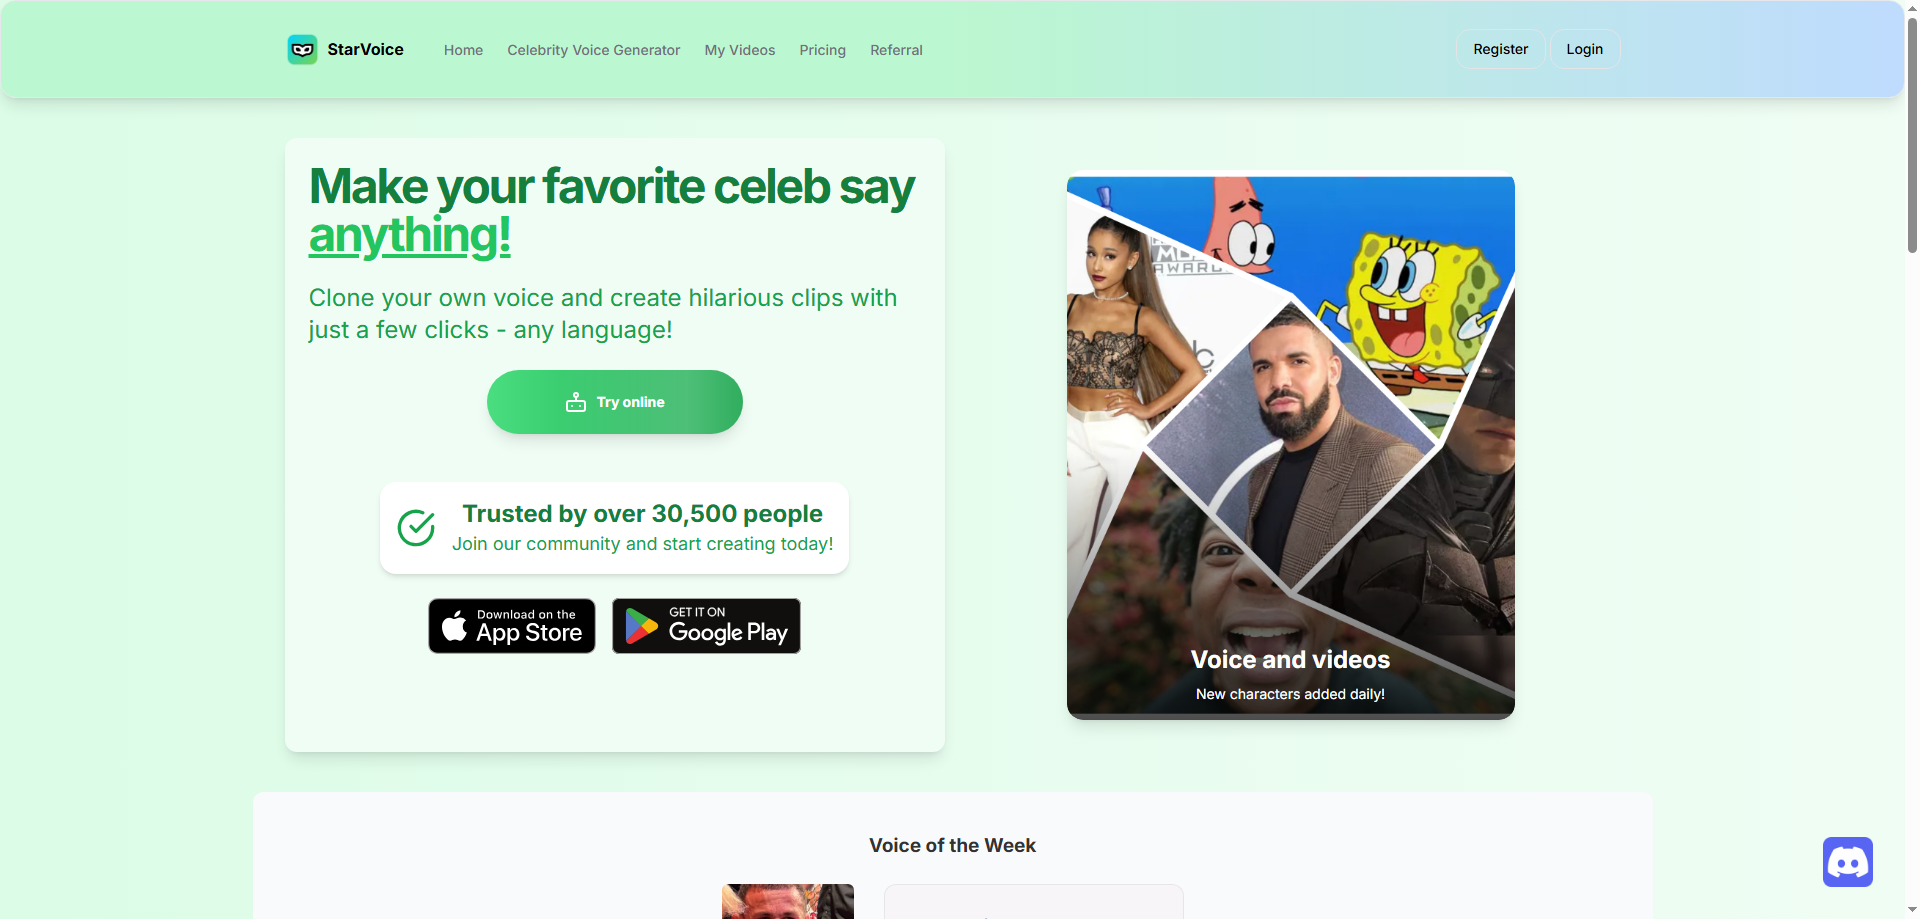This screenshot has width=1920, height=919.
Task: Click the page vertical scrollbar thumb
Action: (x=1912, y=130)
